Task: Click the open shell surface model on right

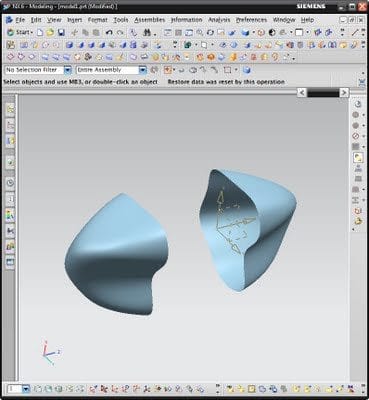Action: point(248,230)
